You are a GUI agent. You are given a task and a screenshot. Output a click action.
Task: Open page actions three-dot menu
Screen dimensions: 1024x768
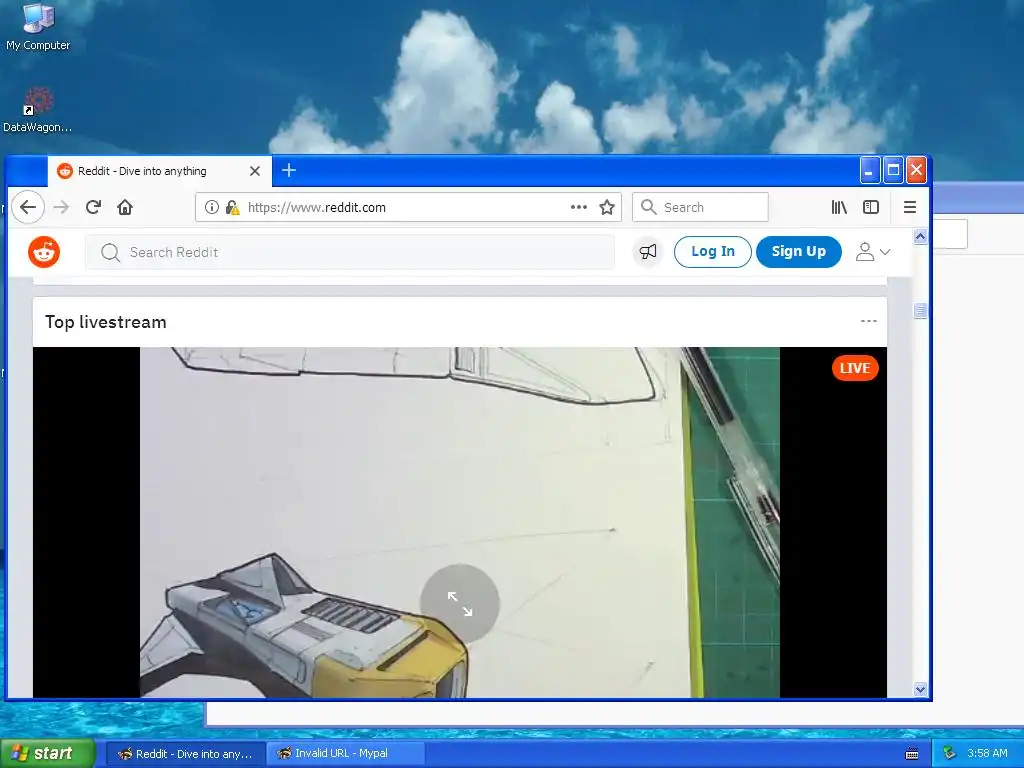coord(579,207)
